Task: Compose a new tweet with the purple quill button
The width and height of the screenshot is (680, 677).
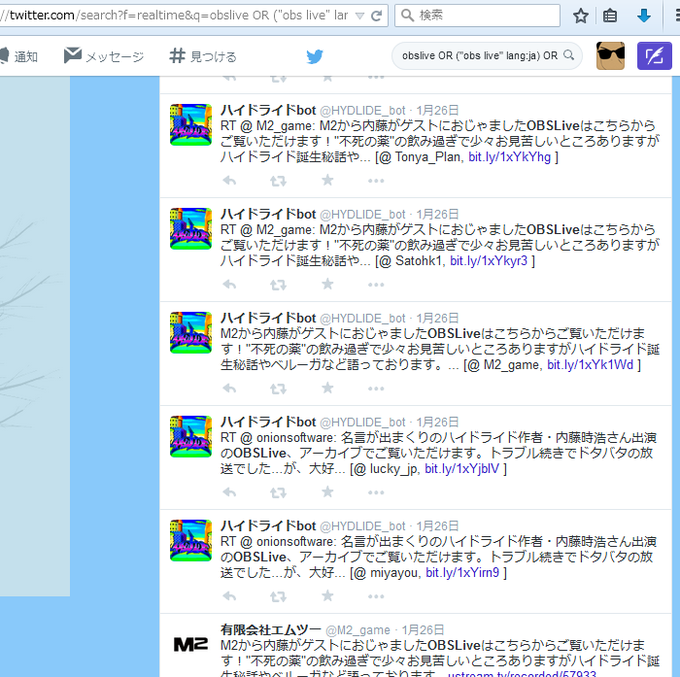Action: 654,56
